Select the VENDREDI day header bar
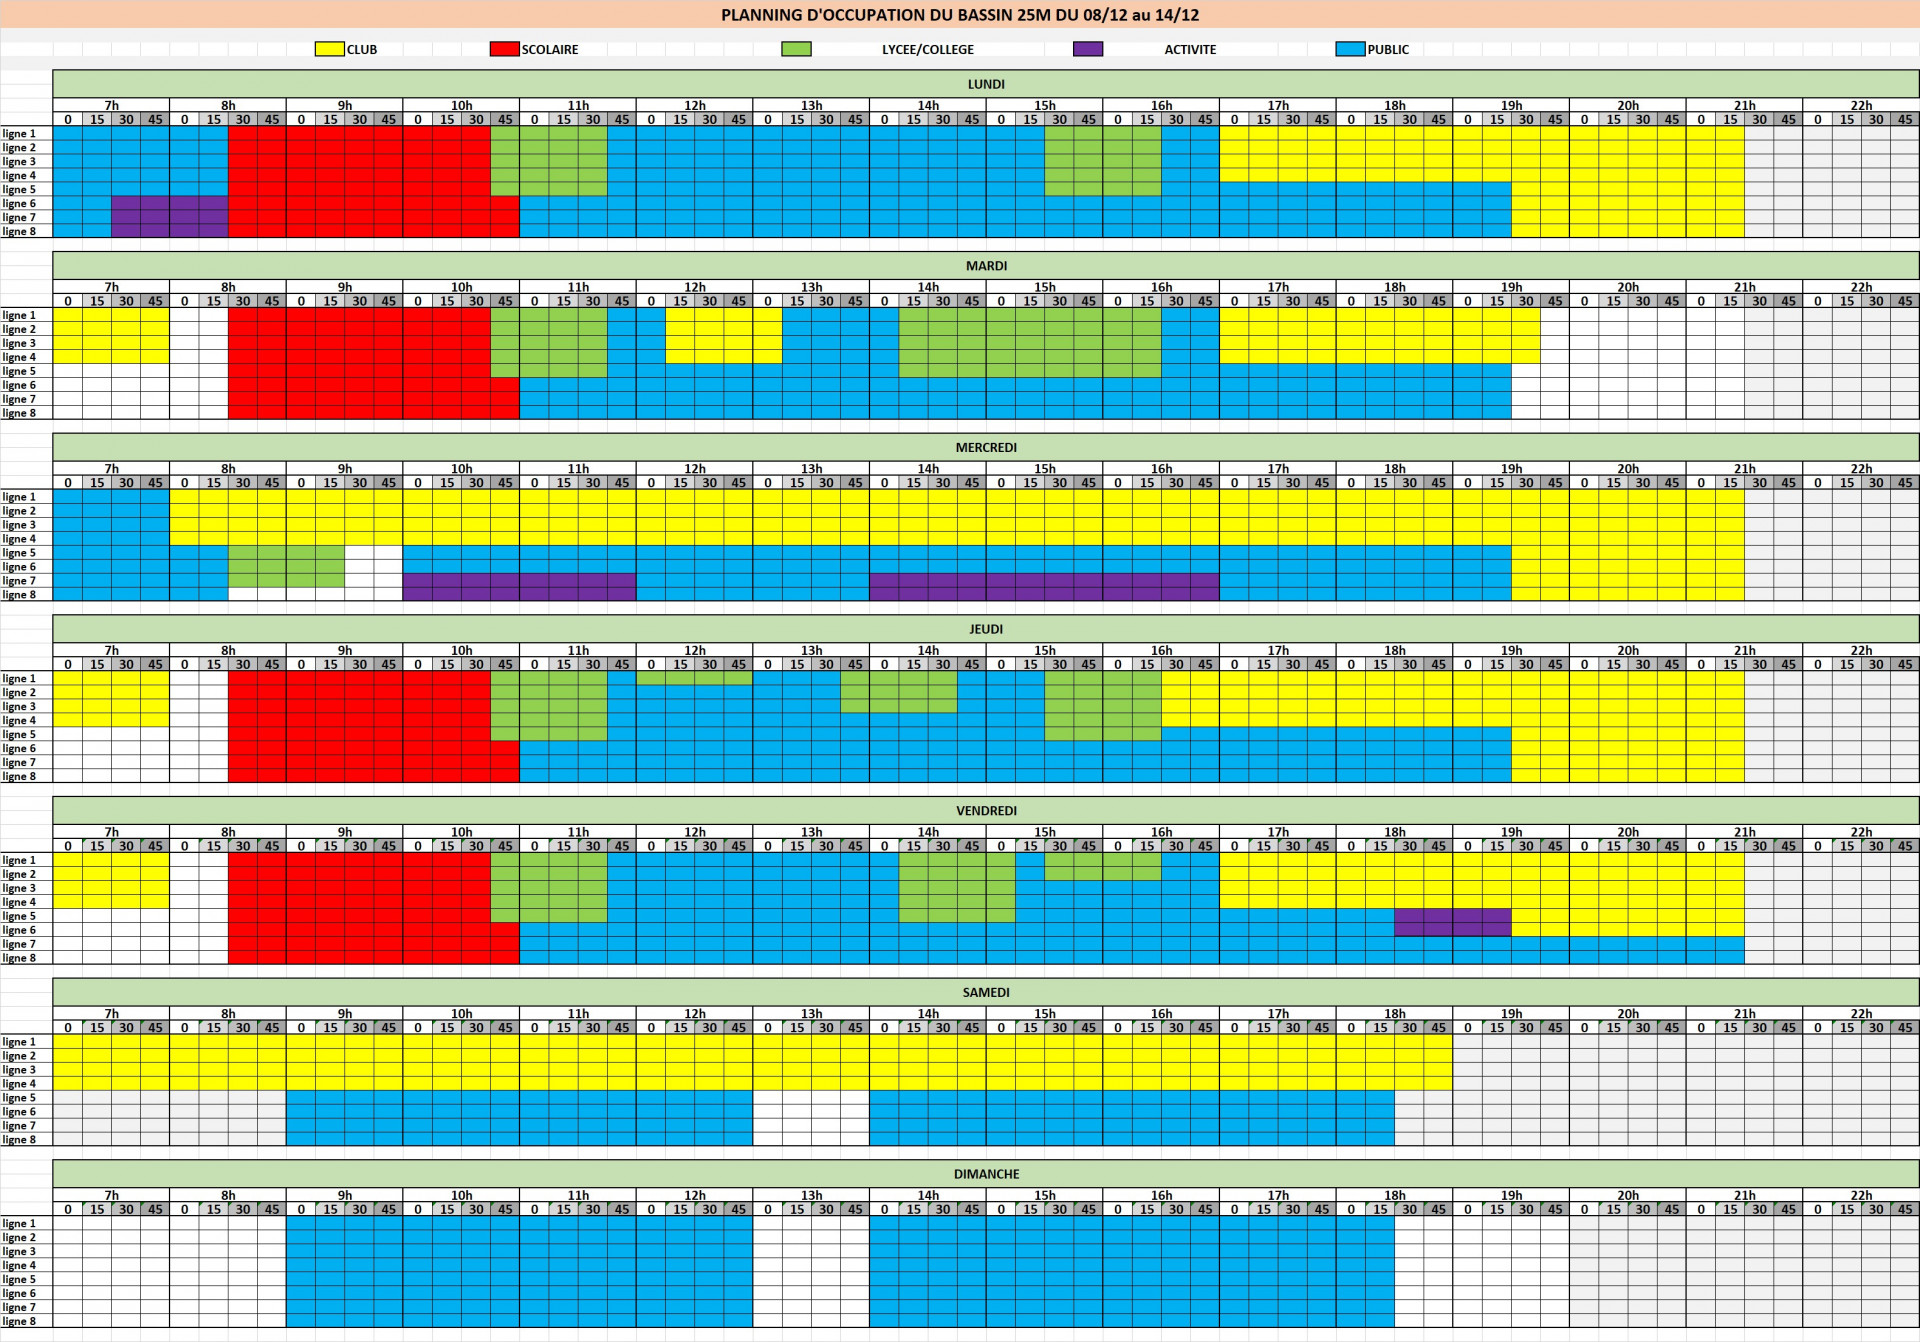The image size is (1920, 1342). [985, 811]
